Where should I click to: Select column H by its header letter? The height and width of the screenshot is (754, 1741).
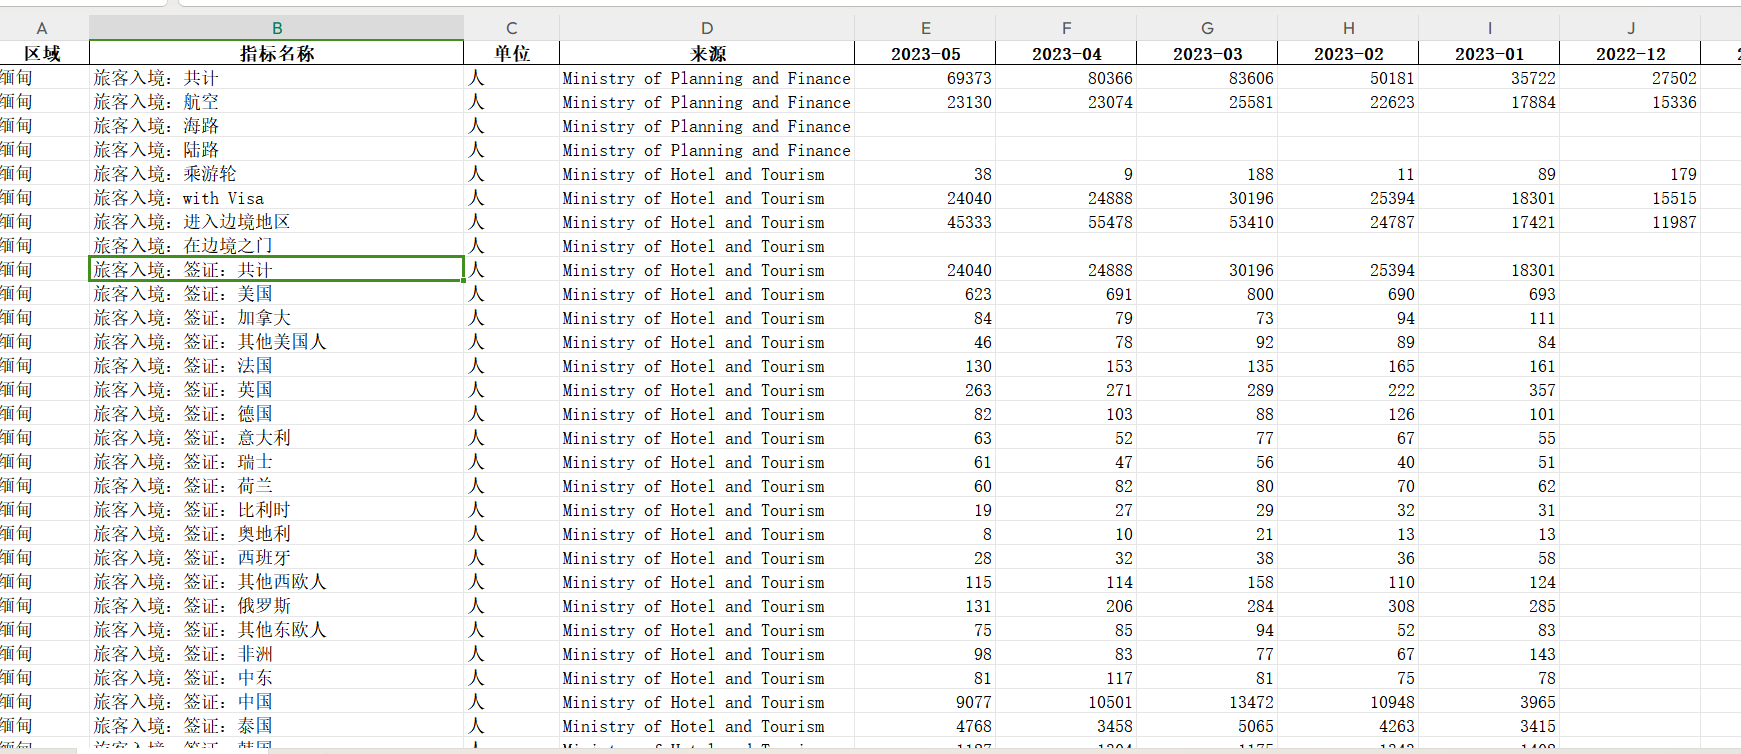(1348, 28)
